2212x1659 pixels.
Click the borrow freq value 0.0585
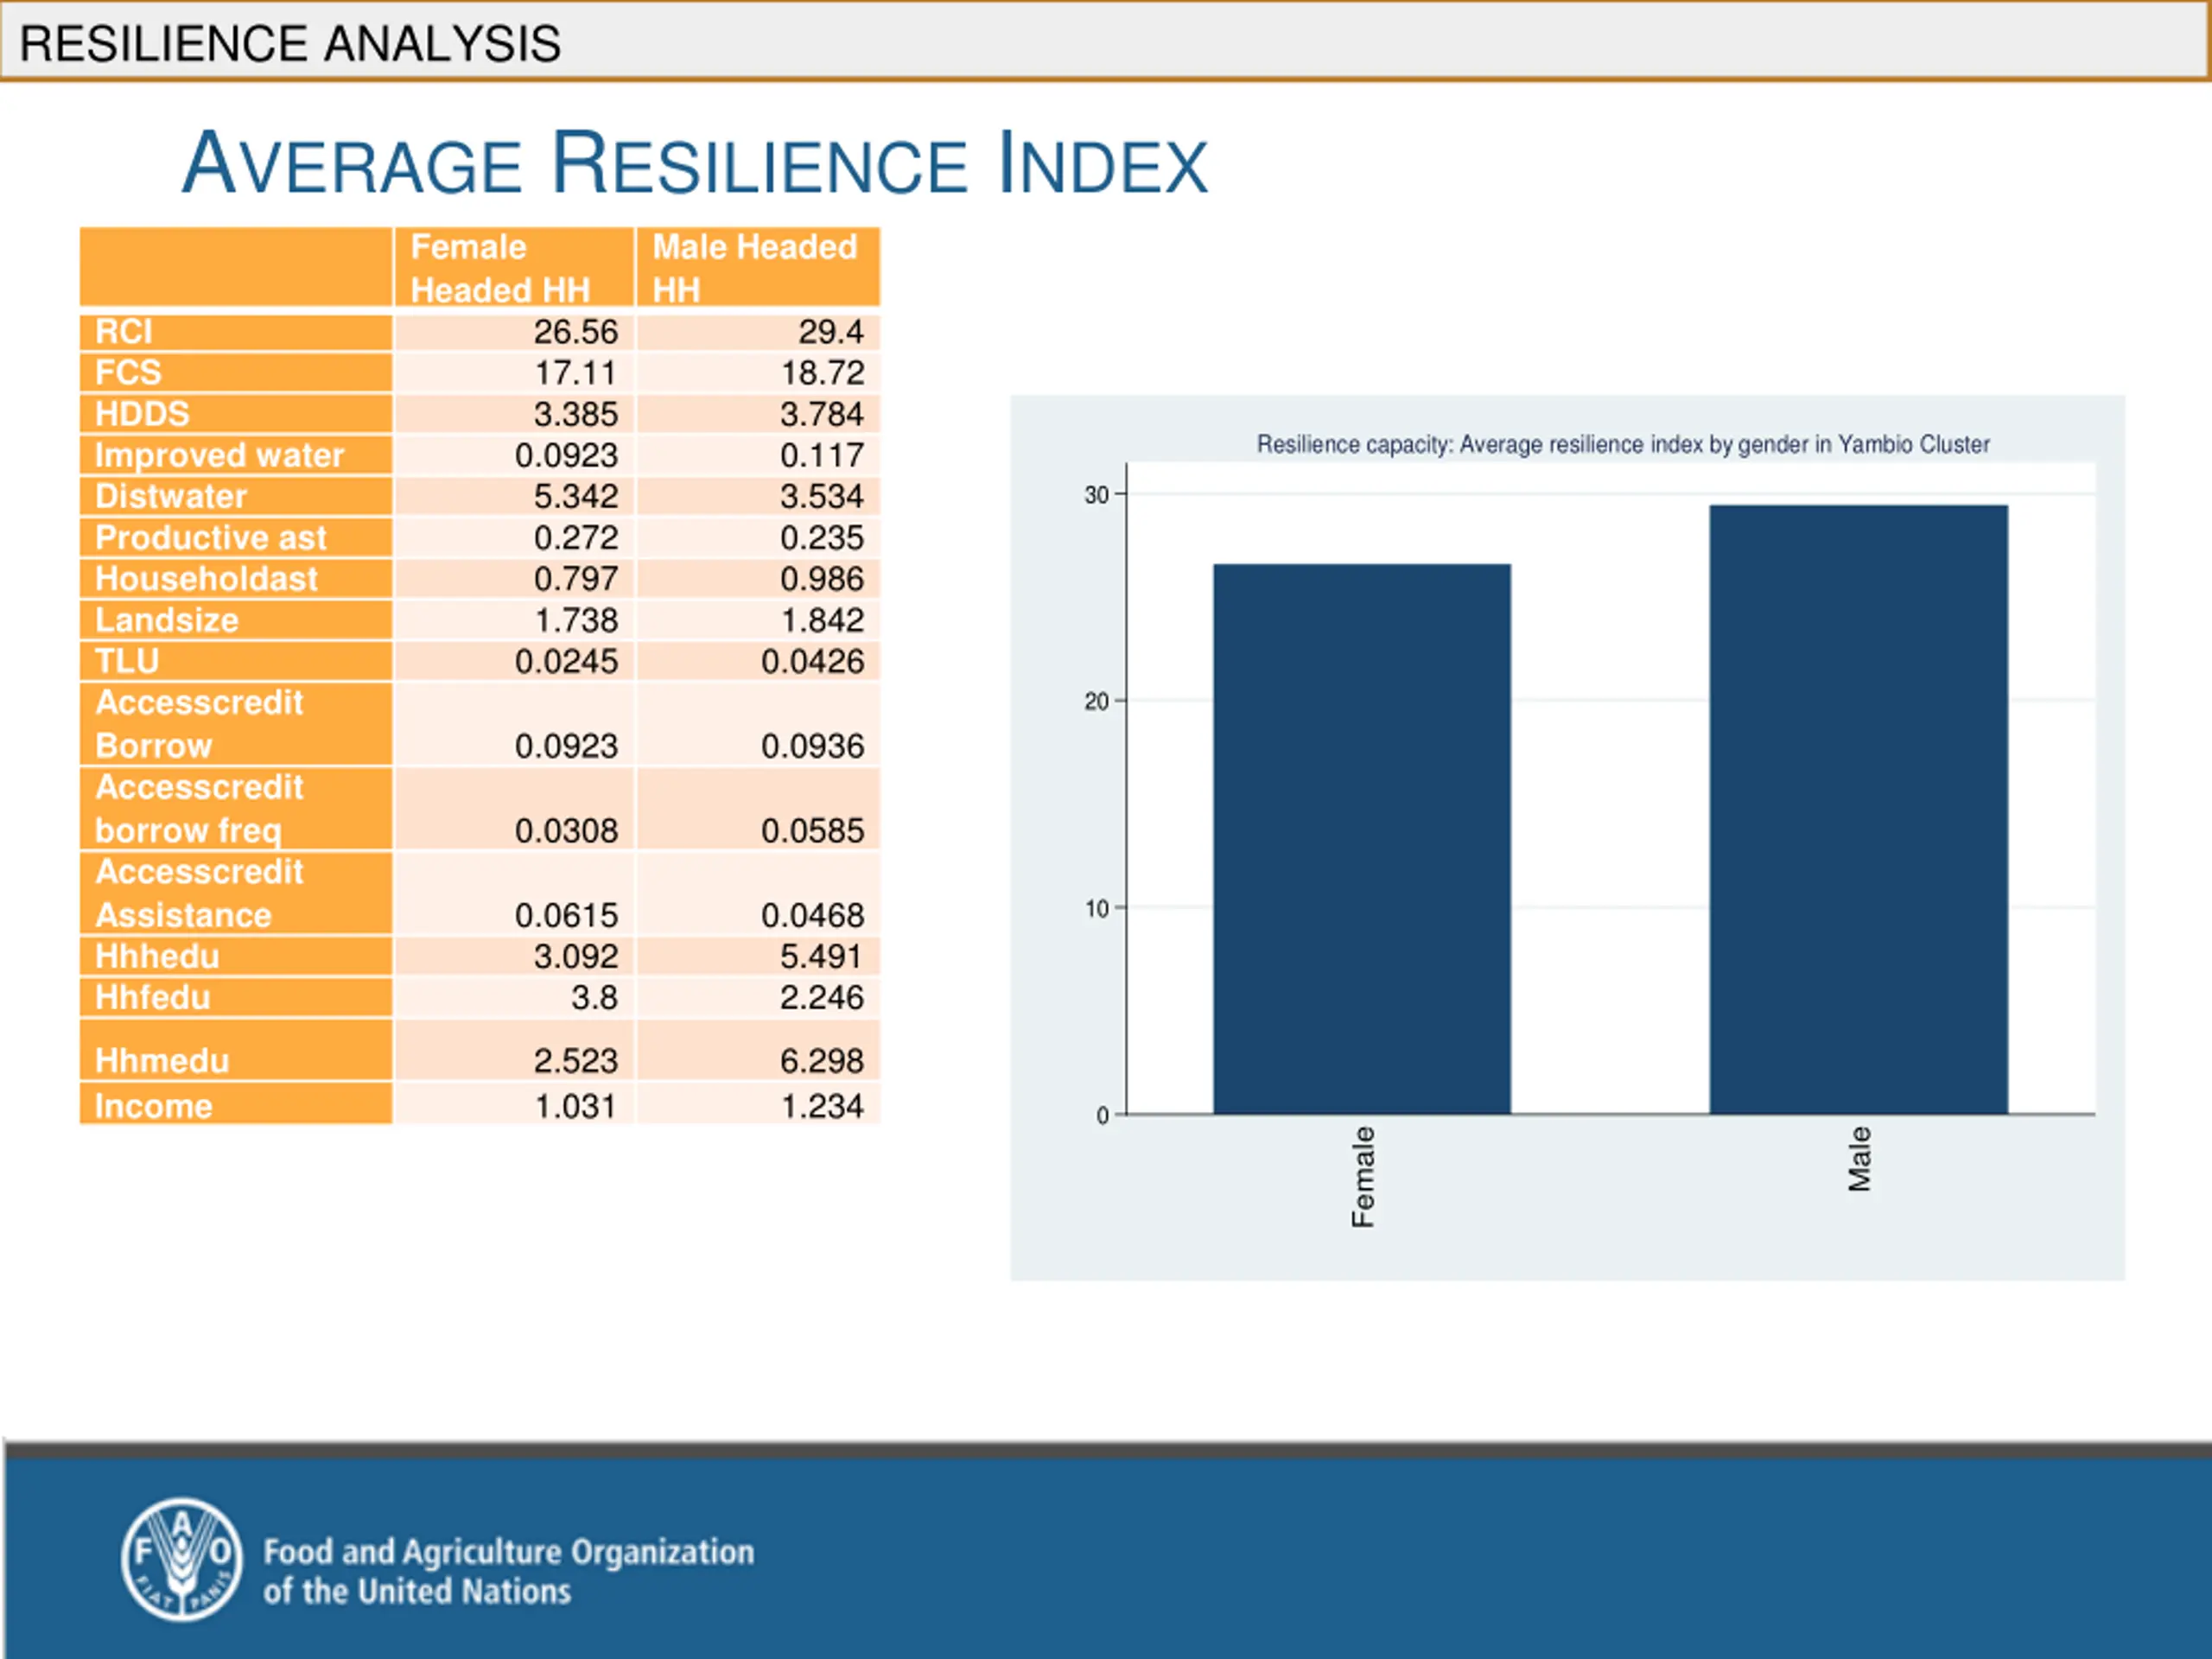(x=812, y=831)
